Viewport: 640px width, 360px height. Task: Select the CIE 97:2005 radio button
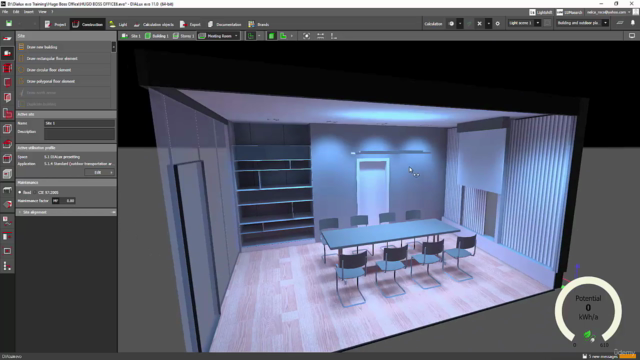point(35,192)
